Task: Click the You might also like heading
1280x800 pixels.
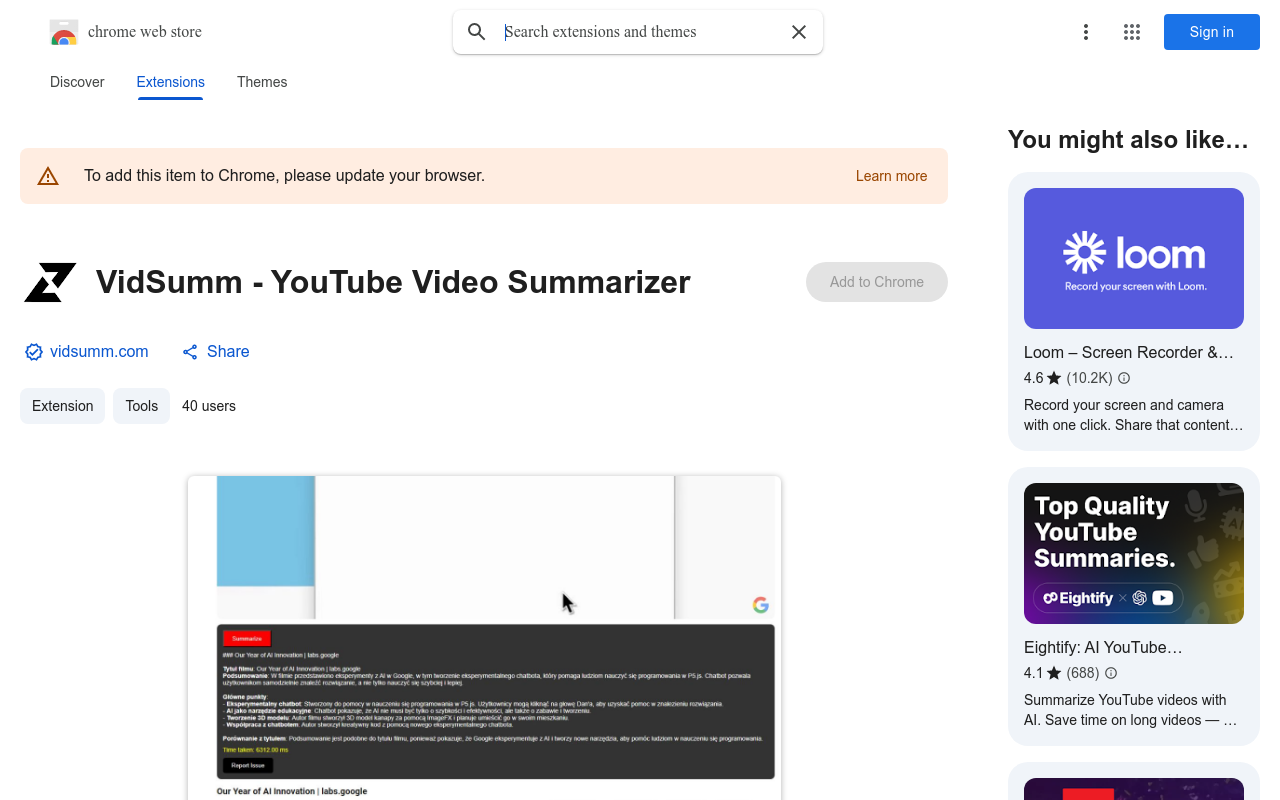Action: pyautogui.click(x=1128, y=140)
